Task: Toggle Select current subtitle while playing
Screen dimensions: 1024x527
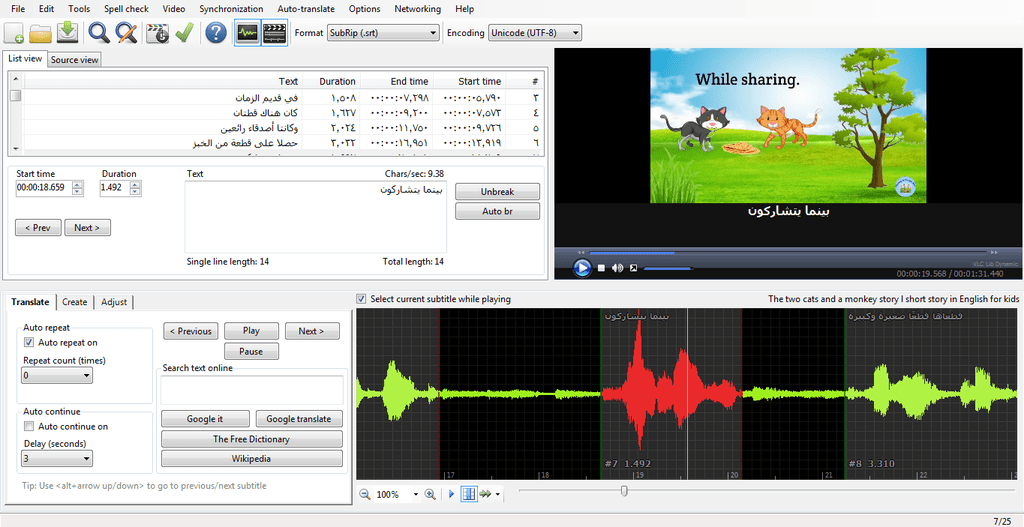Action: (x=361, y=299)
